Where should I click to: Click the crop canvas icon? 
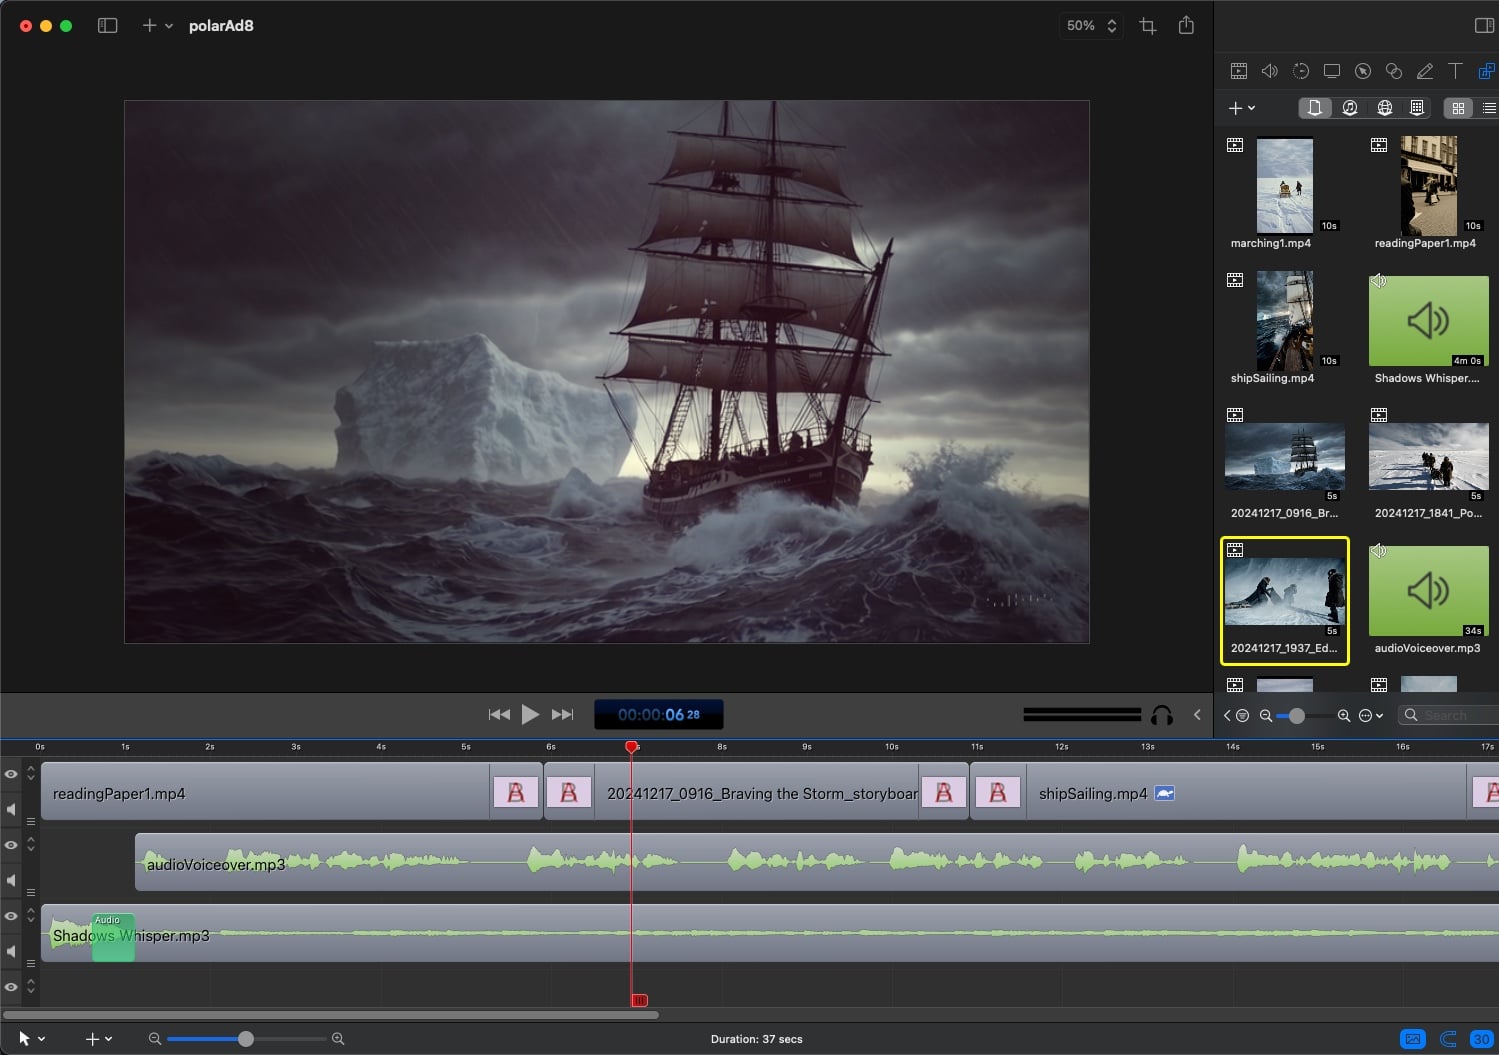tap(1148, 26)
